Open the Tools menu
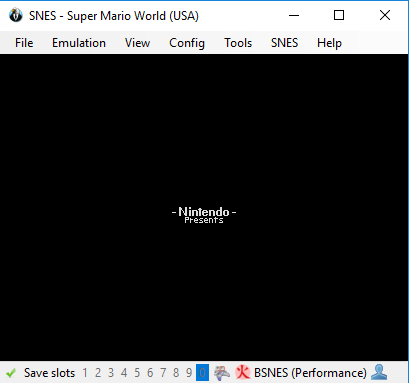This screenshot has width=409, height=383. 238,43
